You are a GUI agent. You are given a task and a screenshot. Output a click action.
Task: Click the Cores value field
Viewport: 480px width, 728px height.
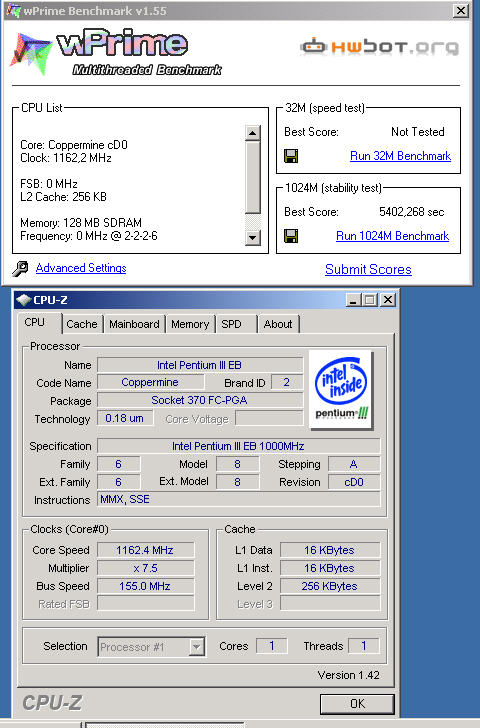click(x=272, y=646)
